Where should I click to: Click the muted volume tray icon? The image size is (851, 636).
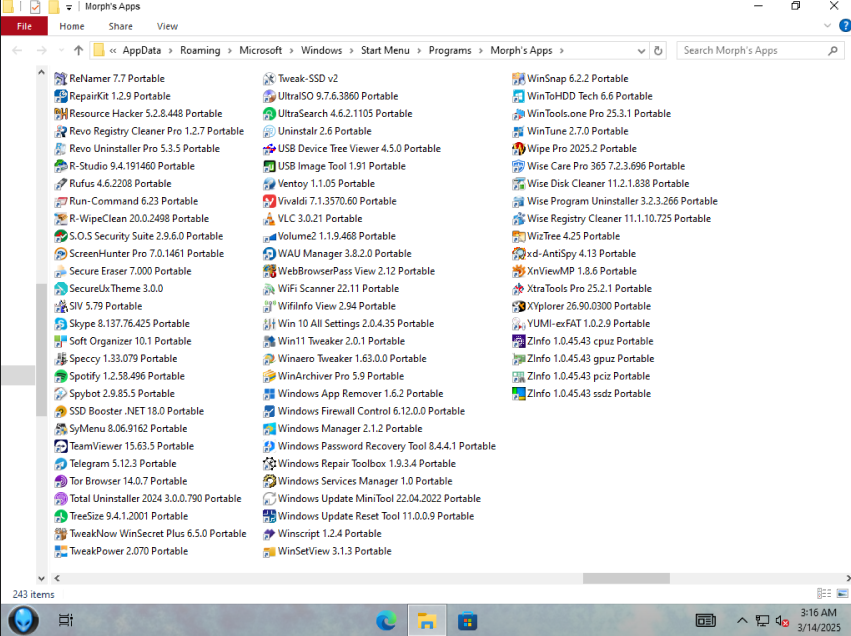782,621
